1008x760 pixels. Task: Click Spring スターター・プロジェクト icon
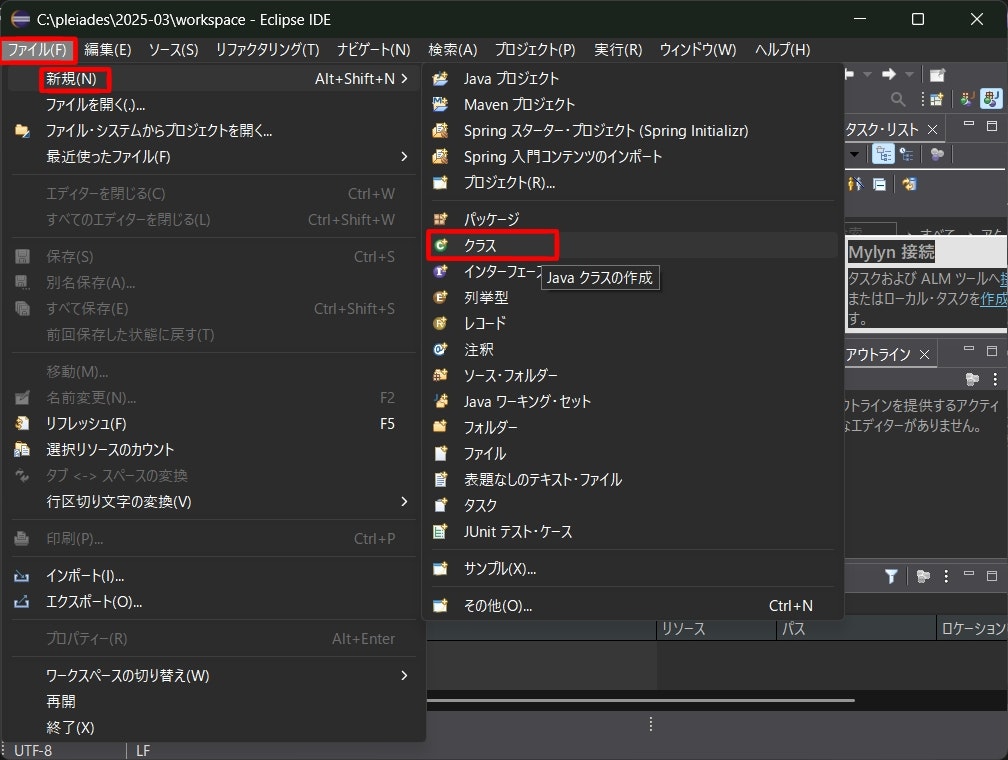point(440,131)
